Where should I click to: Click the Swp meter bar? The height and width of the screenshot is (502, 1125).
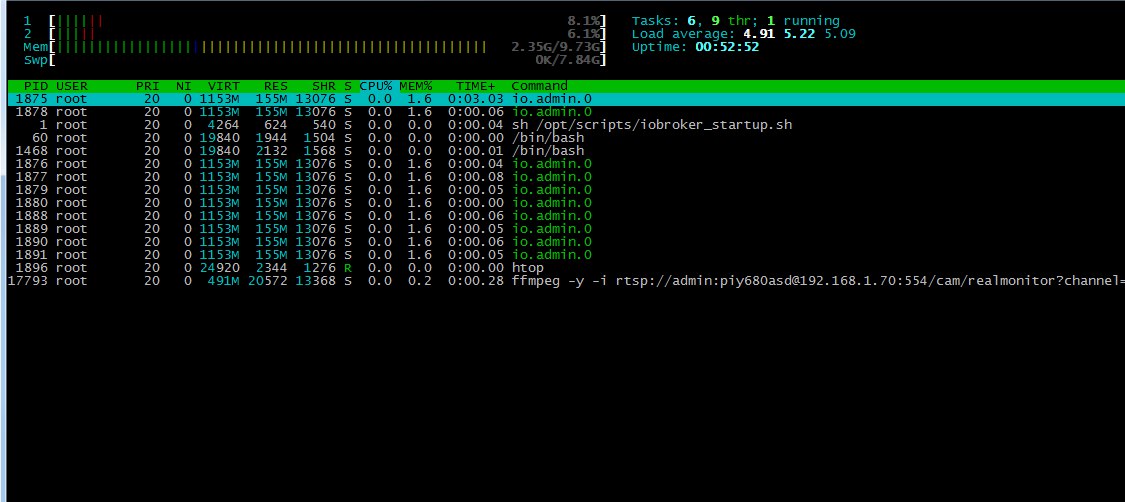pyautogui.click(x=327, y=60)
